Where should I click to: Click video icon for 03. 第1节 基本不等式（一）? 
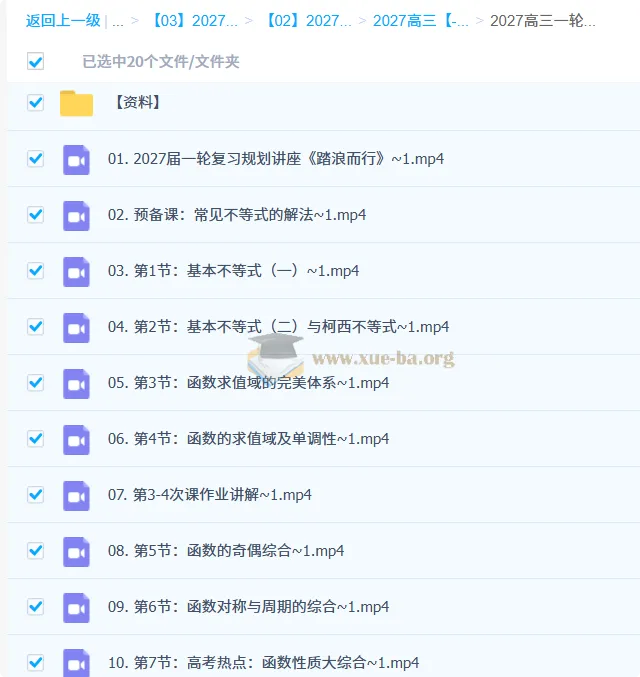(x=76, y=272)
